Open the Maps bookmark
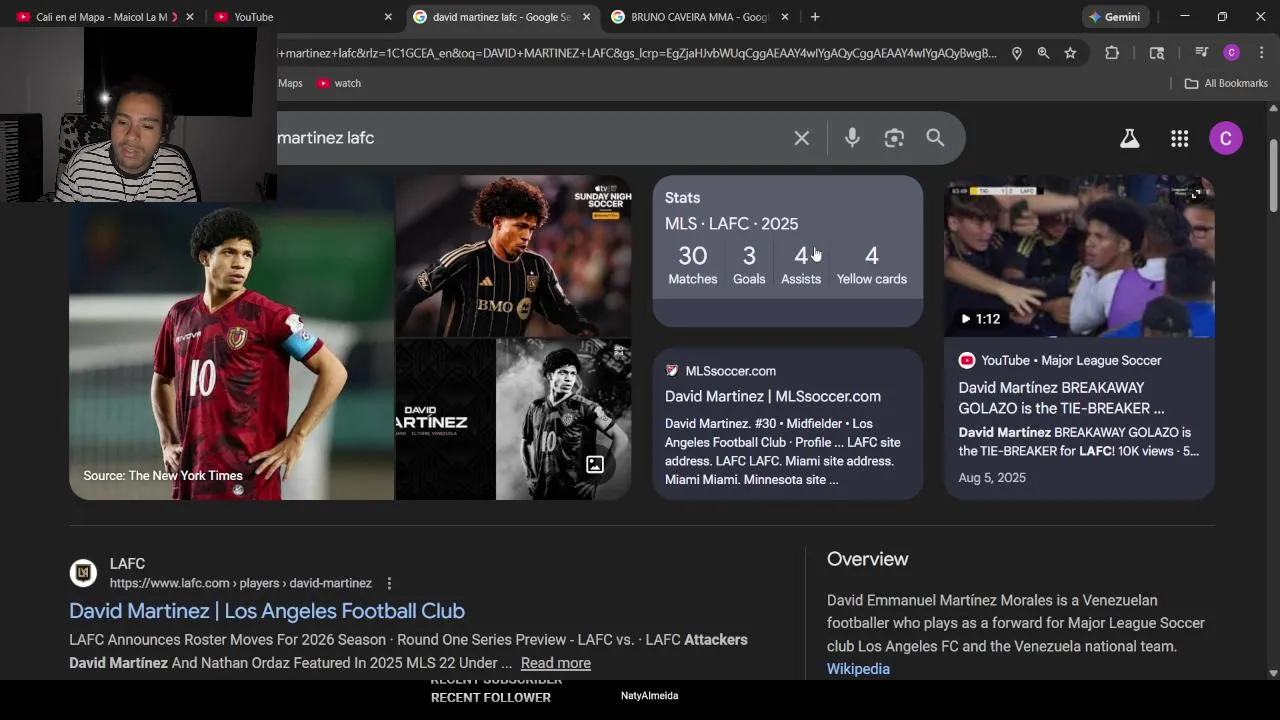 [290, 83]
